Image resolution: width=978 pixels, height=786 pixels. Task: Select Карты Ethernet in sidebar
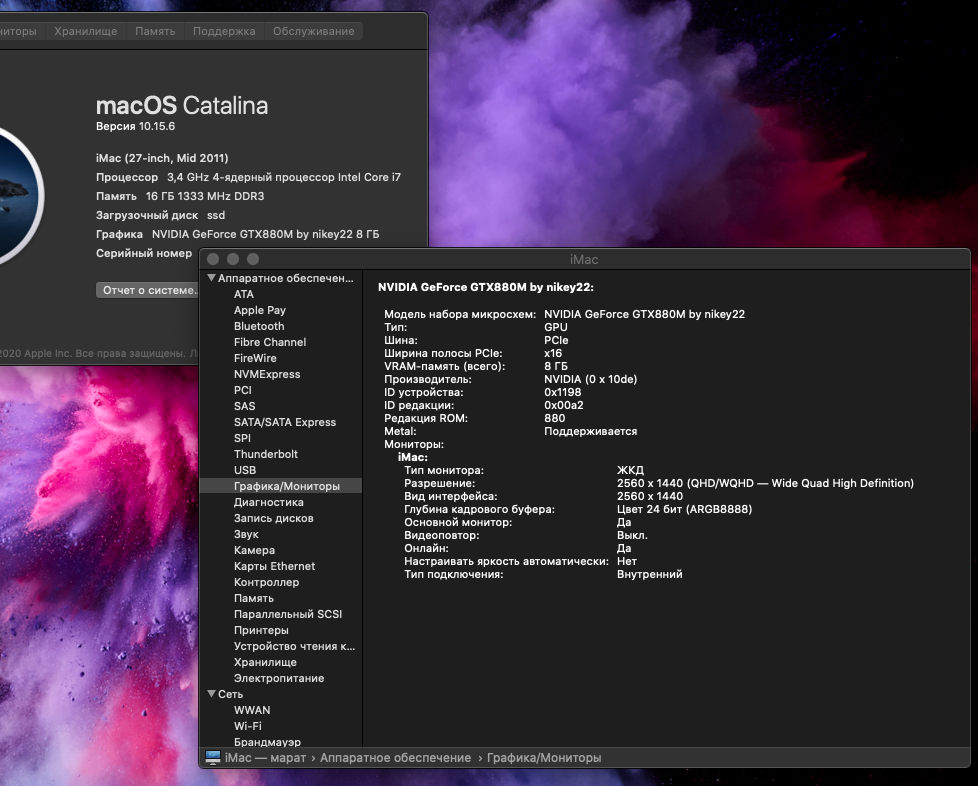tap(274, 566)
